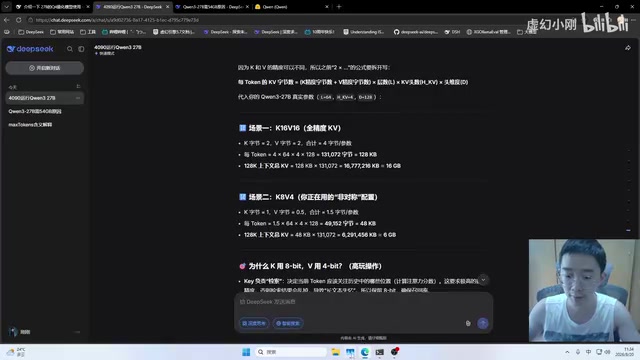The image size is (640, 360).
Task: Open the DeepSeek bookmarks folder
Action: coord(31,32)
